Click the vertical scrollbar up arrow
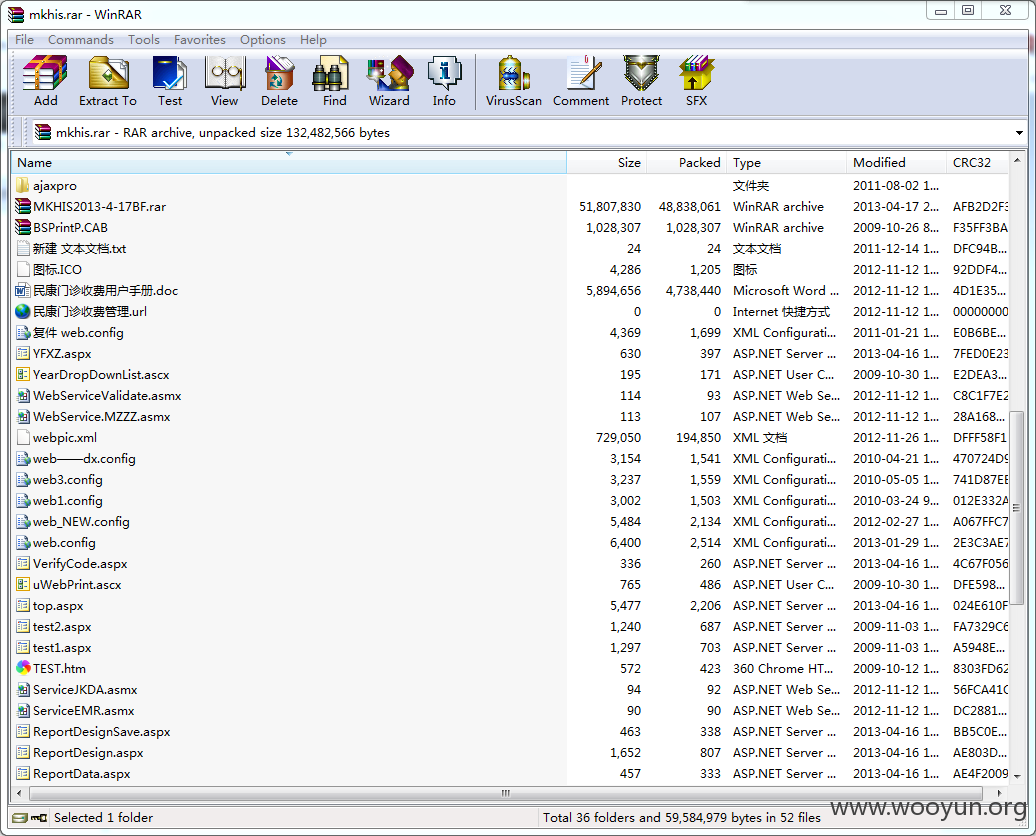Screen dimensions: 1036x836 click(1016, 160)
